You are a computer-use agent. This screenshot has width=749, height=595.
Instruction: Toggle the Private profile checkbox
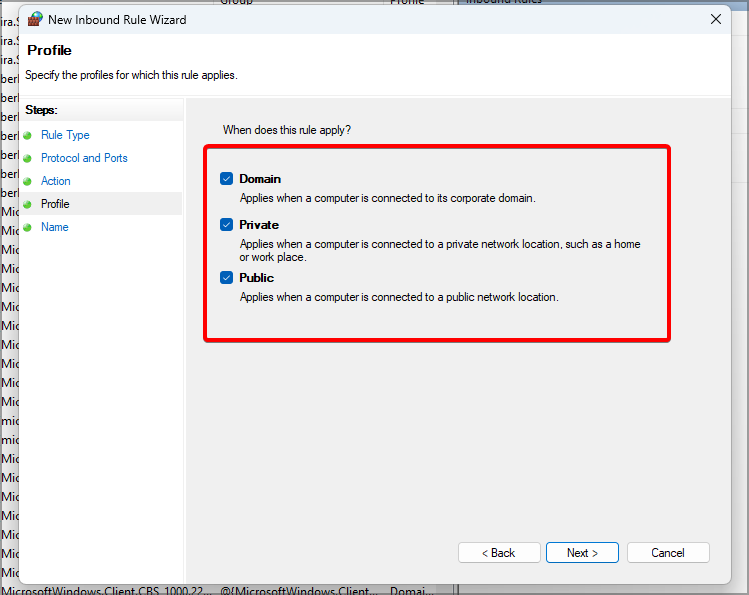tap(226, 224)
